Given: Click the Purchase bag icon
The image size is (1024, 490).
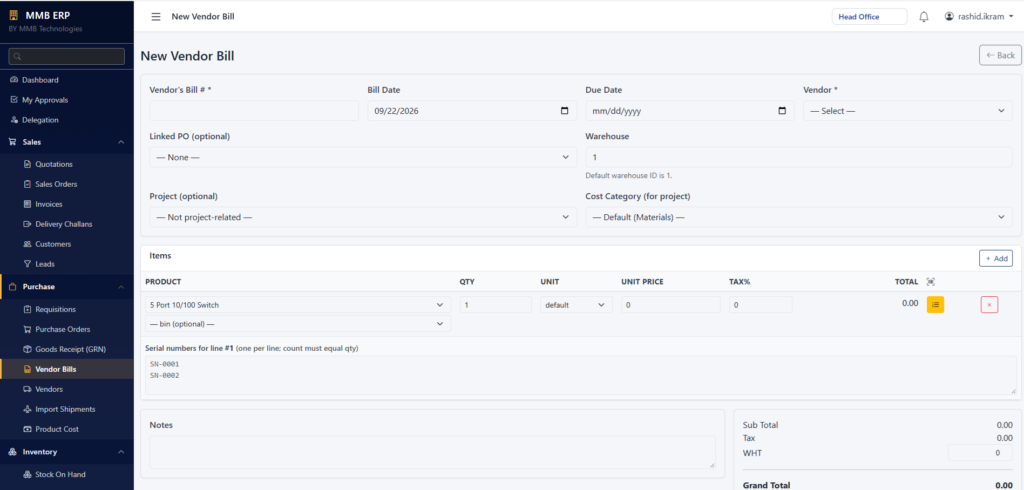Looking at the screenshot, I should pyautogui.click(x=12, y=287).
